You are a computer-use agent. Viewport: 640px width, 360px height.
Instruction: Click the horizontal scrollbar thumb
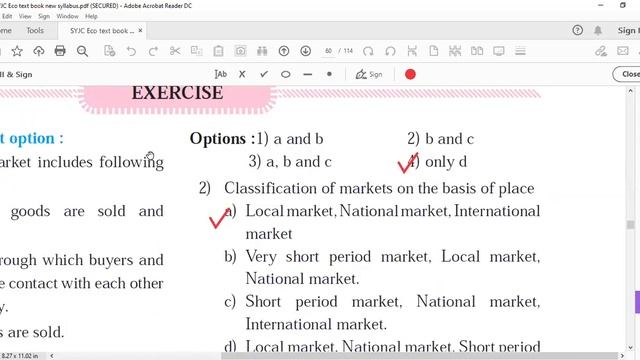click(x=420, y=356)
